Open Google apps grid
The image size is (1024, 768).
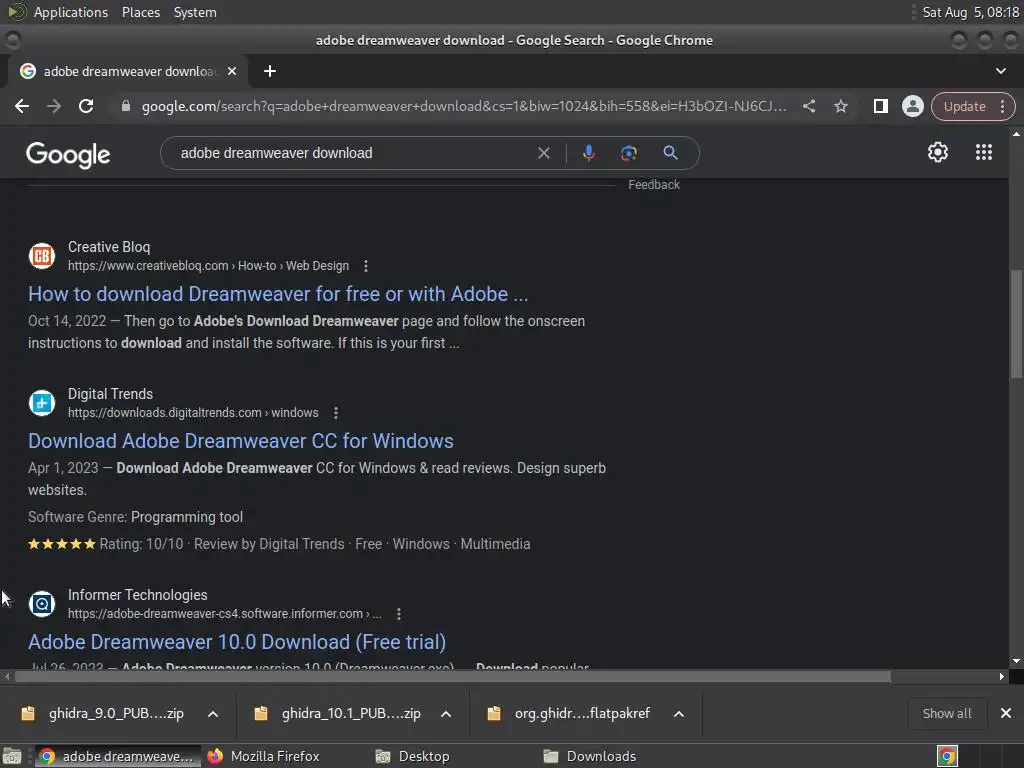click(984, 152)
